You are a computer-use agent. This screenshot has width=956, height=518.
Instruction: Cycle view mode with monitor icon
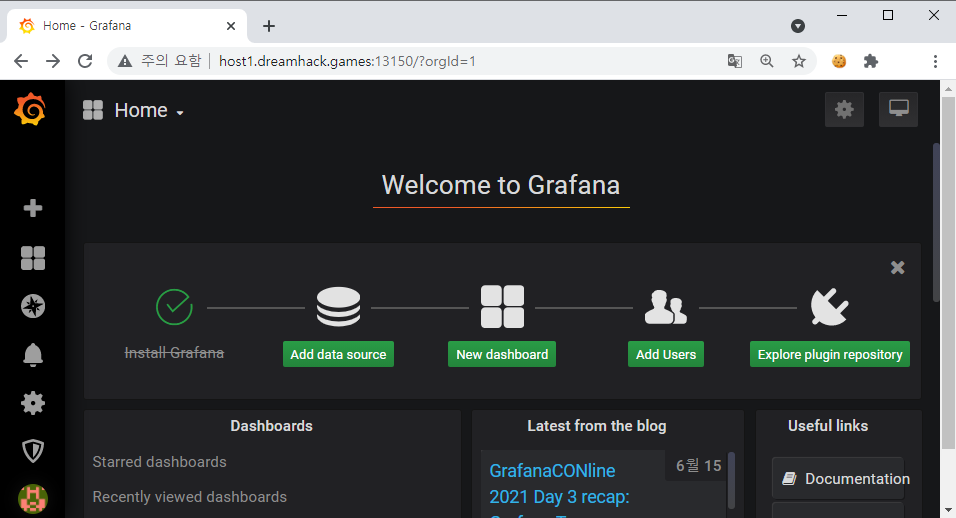898,110
